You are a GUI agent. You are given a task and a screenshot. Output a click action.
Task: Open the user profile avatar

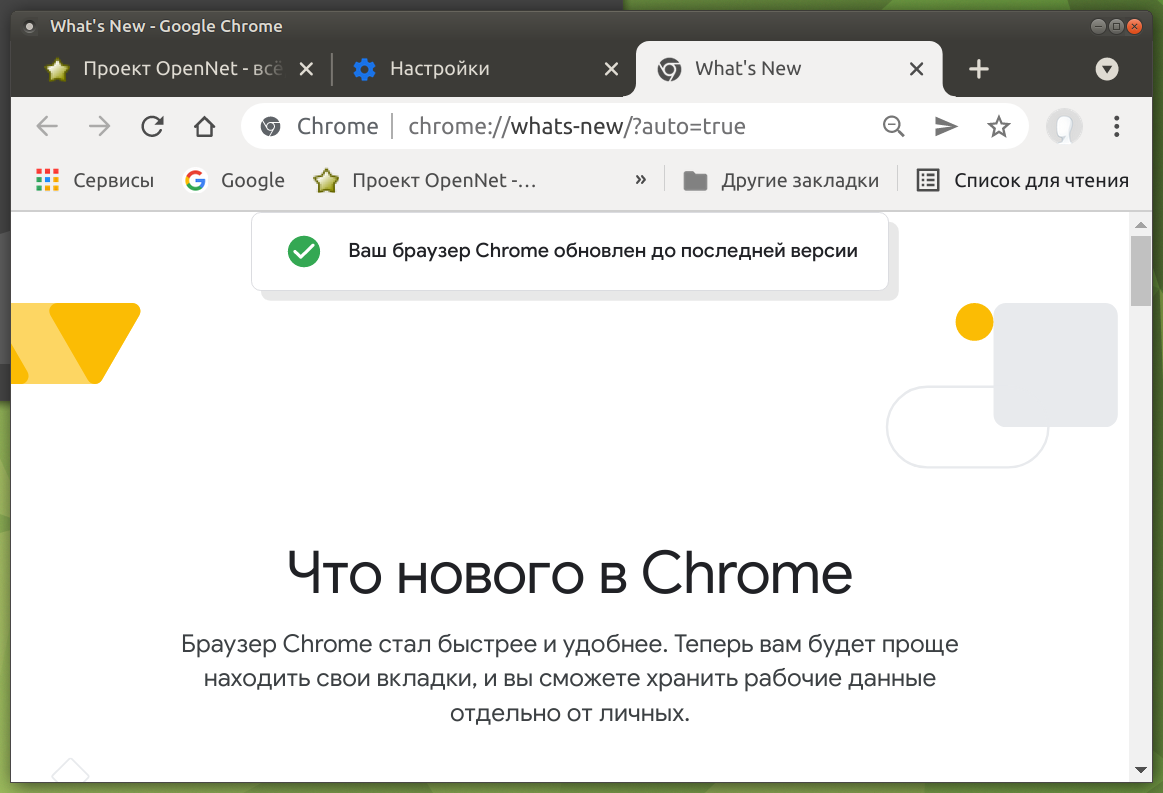tap(1064, 126)
